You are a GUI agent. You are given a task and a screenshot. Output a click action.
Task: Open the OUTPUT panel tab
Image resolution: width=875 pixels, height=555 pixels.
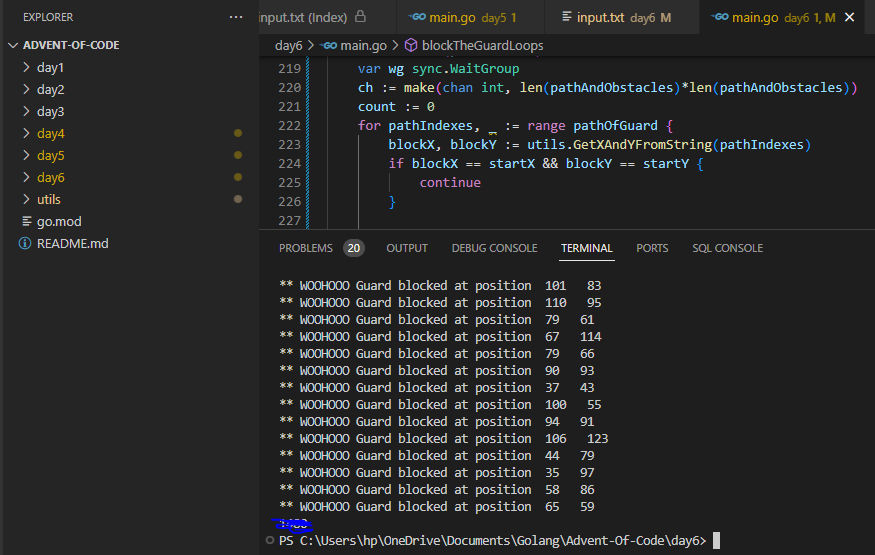click(x=407, y=248)
